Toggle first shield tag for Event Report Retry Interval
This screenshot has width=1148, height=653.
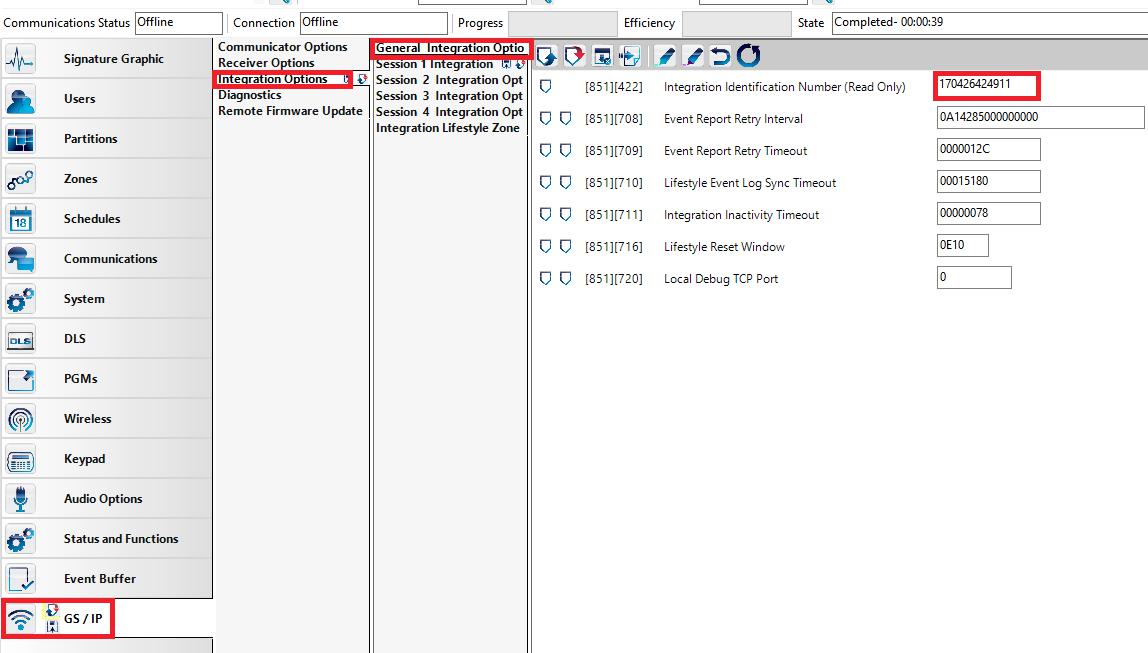546,119
